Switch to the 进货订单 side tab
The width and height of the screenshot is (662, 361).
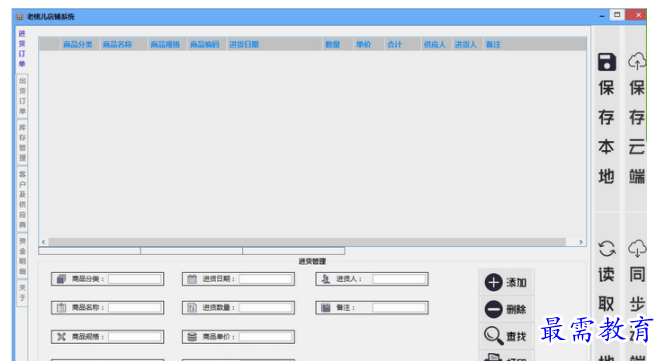[x=22, y=49]
